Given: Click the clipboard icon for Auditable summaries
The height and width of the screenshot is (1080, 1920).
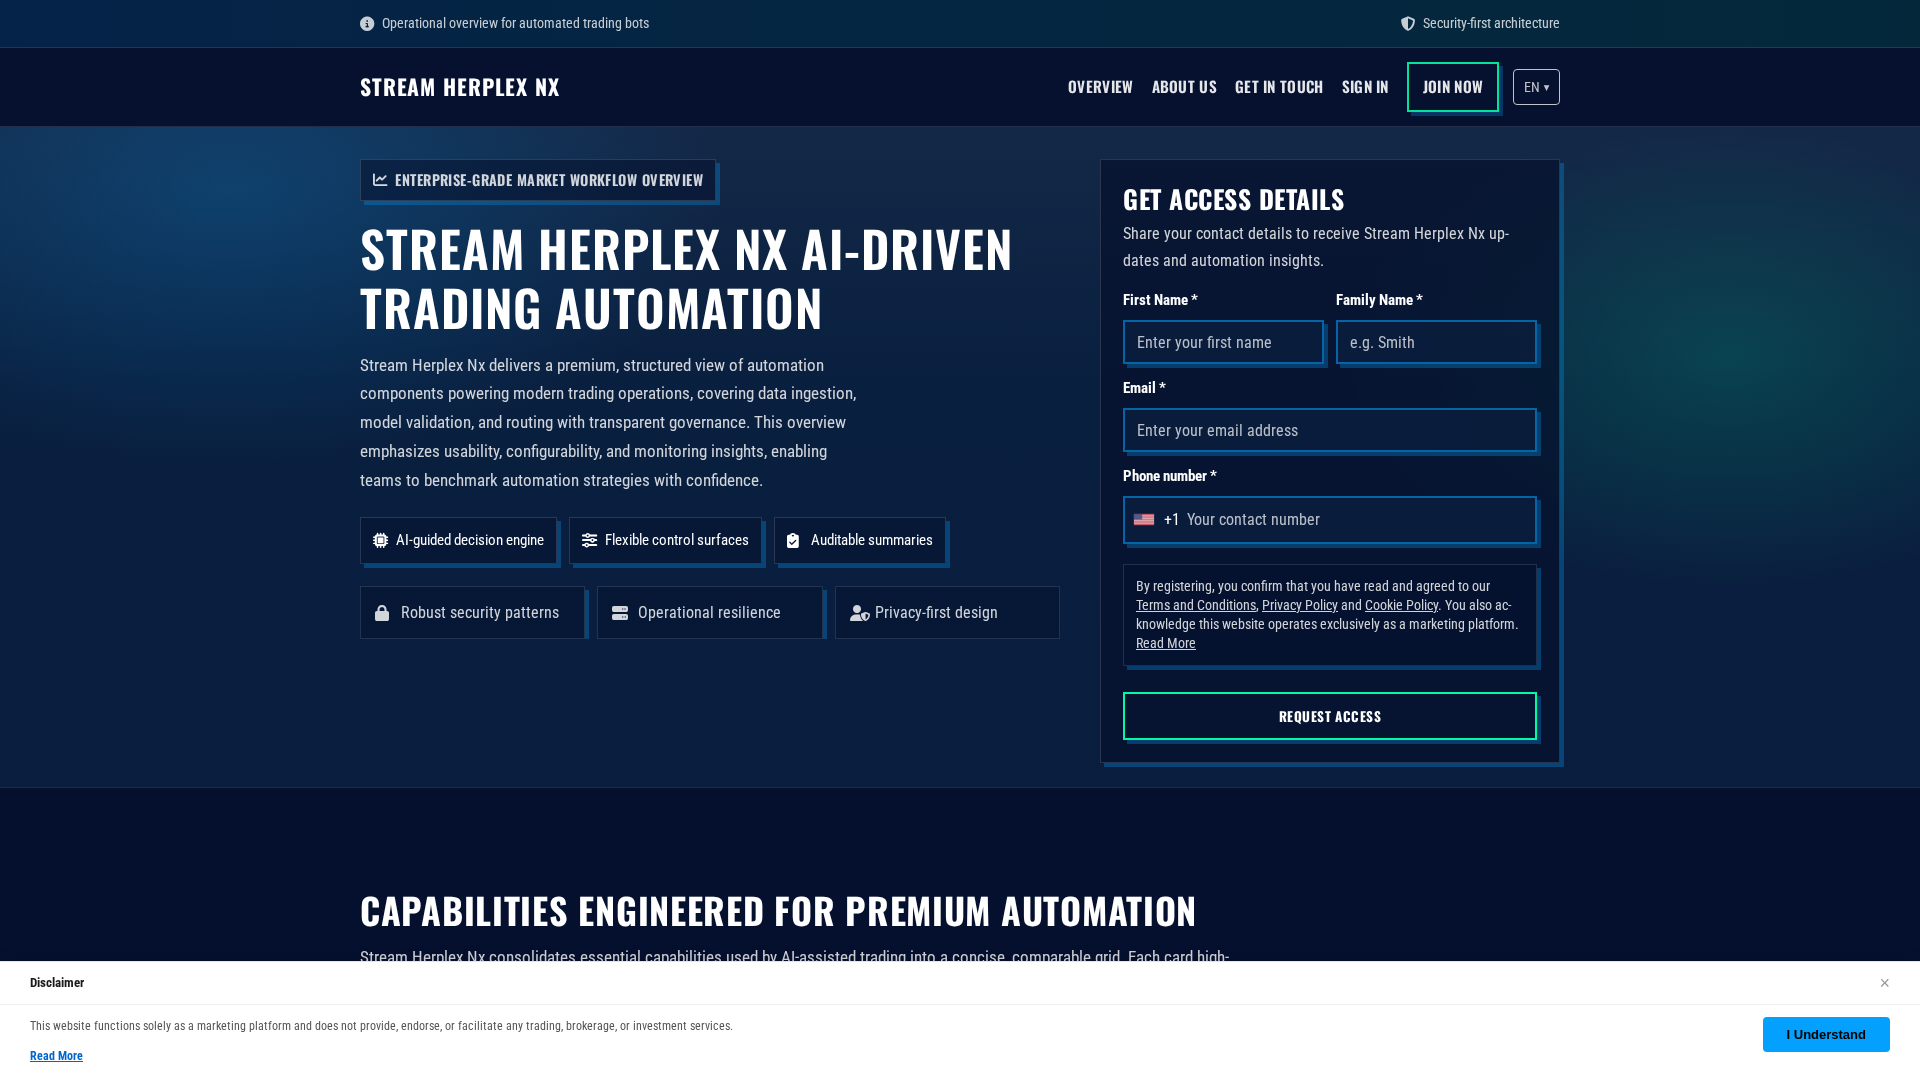Looking at the screenshot, I should click(x=793, y=541).
